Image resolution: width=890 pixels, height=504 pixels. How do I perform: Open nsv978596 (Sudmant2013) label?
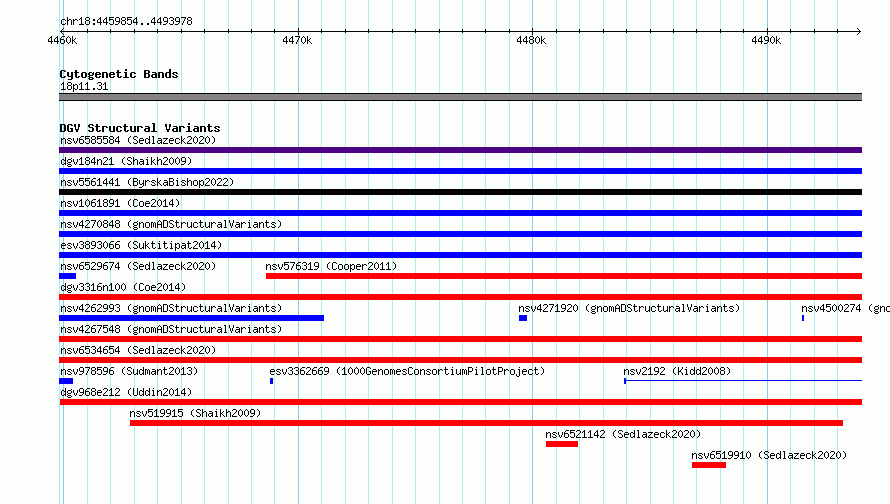(x=129, y=371)
